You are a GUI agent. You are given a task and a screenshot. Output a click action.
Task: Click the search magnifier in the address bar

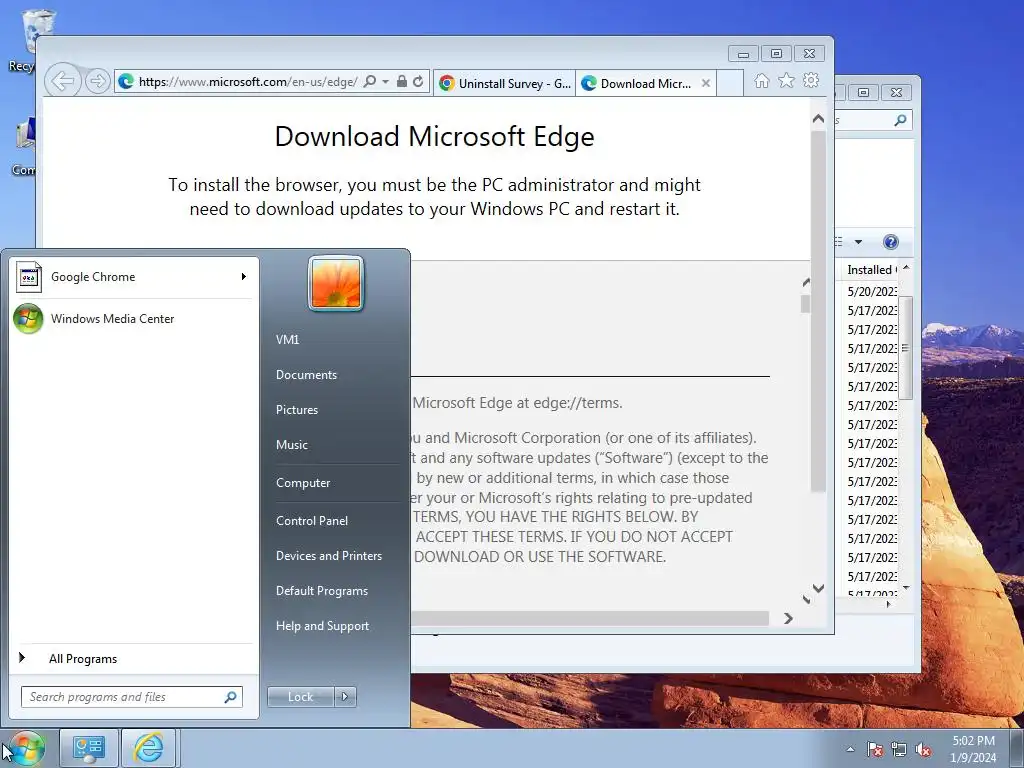point(370,82)
